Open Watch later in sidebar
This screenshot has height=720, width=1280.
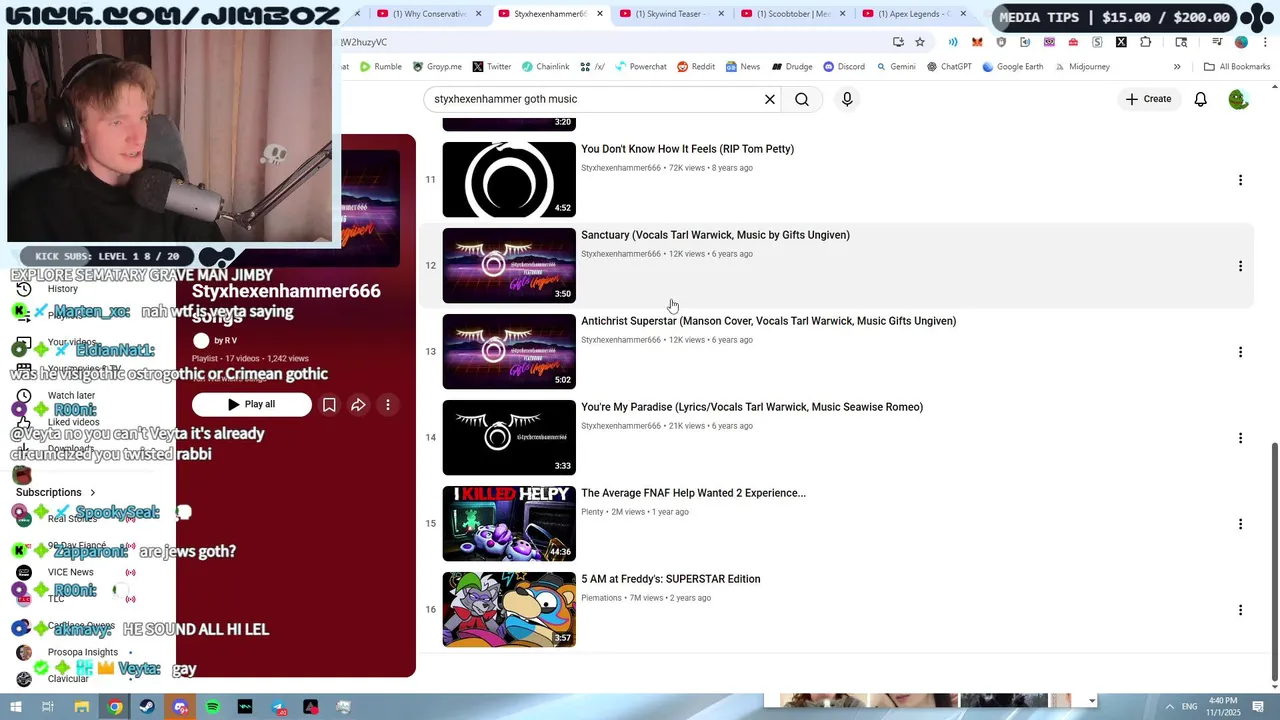click(x=72, y=395)
